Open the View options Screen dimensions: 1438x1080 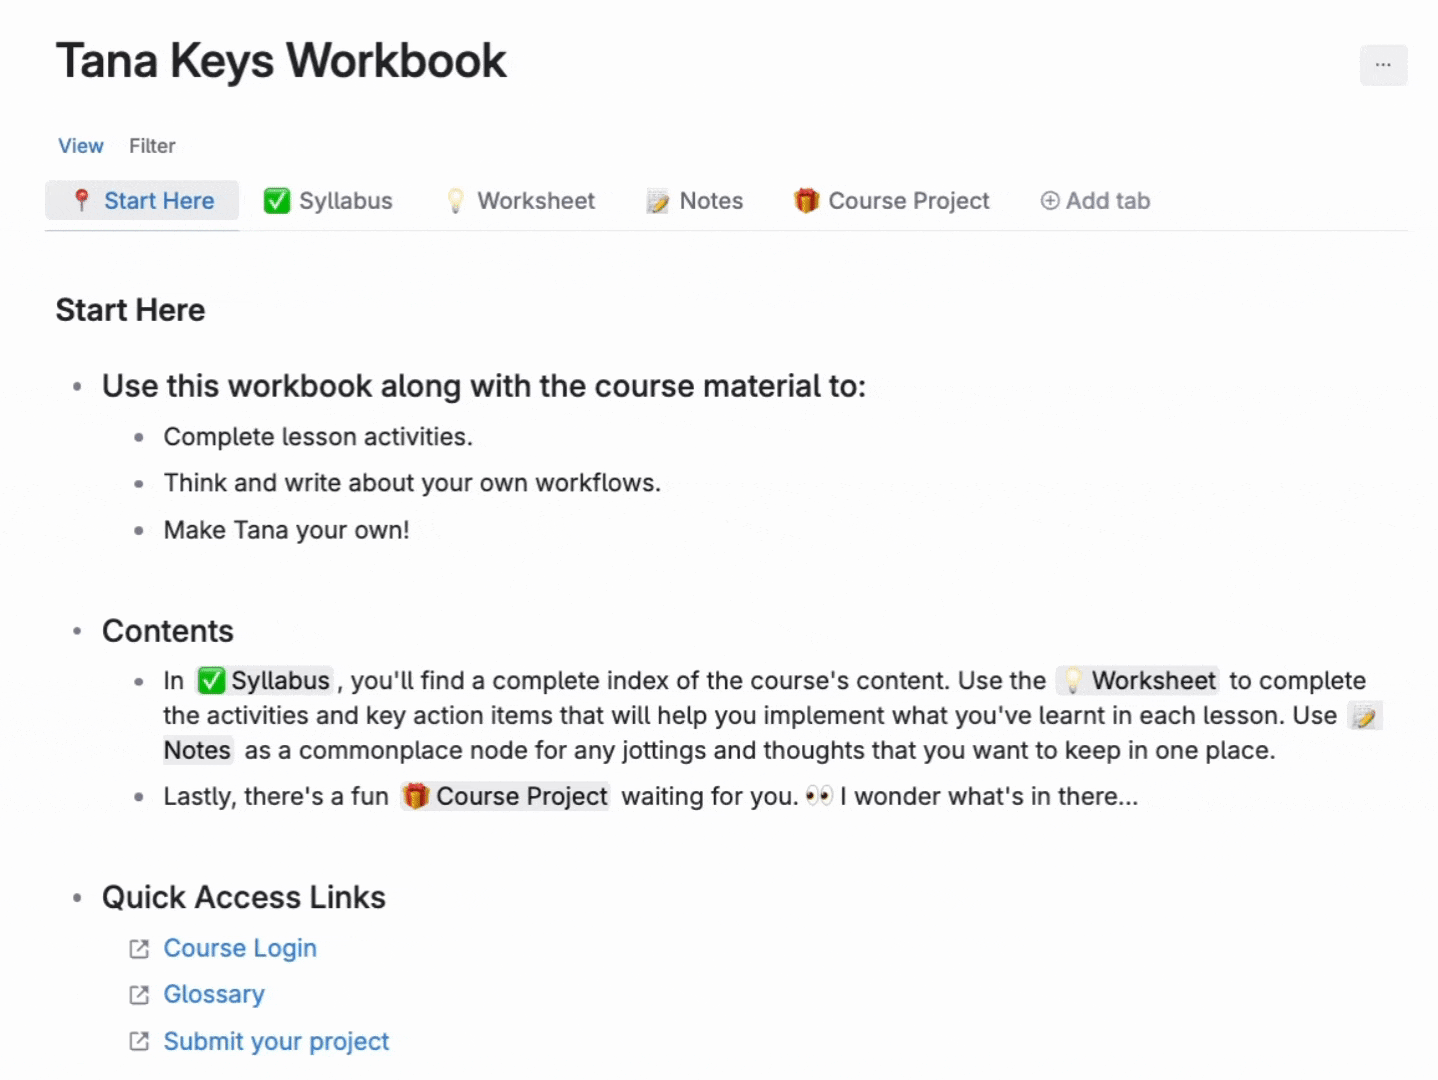coord(81,146)
